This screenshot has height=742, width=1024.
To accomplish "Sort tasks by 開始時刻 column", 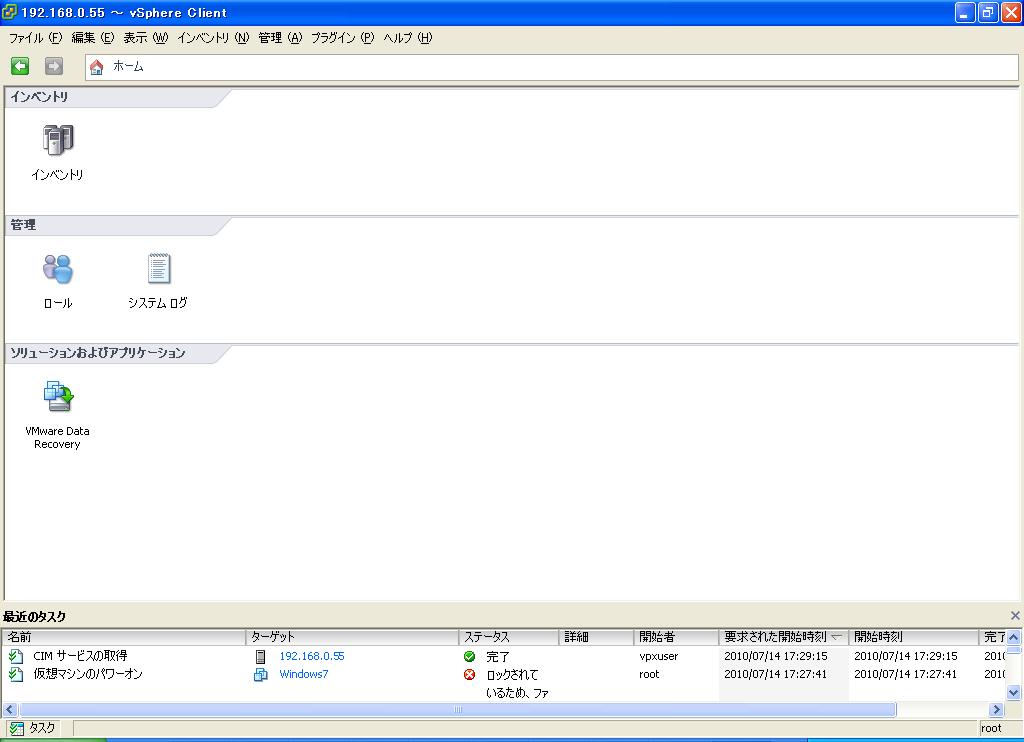I will [x=914, y=637].
